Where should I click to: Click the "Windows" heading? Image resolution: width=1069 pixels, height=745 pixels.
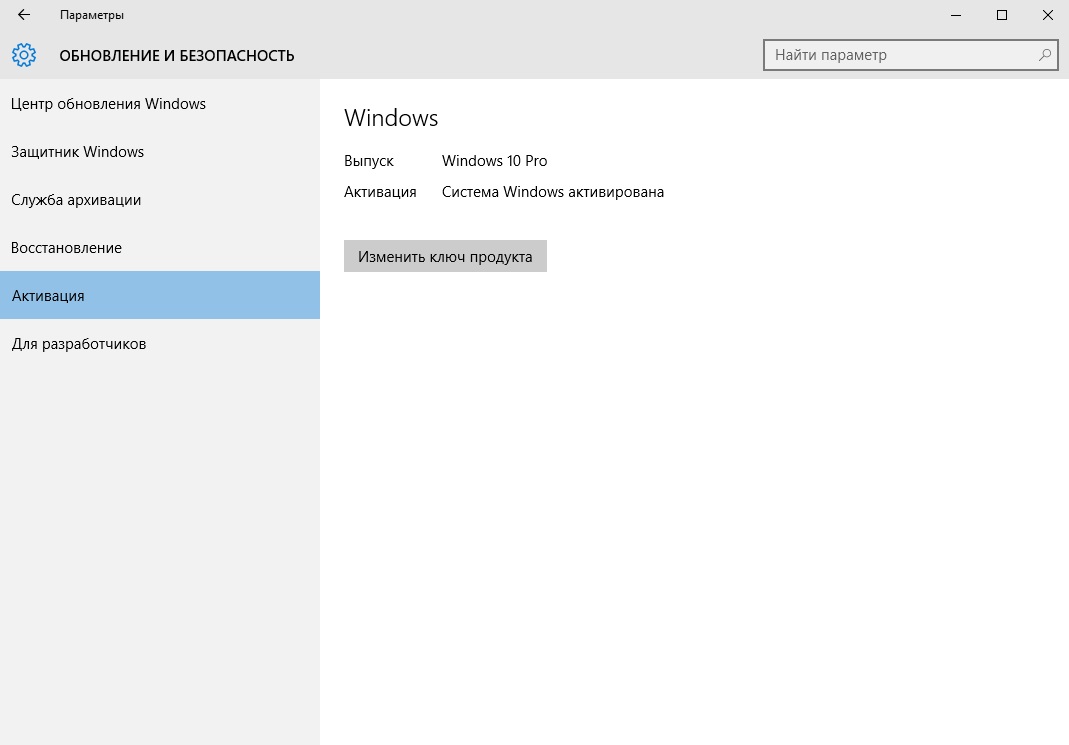click(x=391, y=118)
